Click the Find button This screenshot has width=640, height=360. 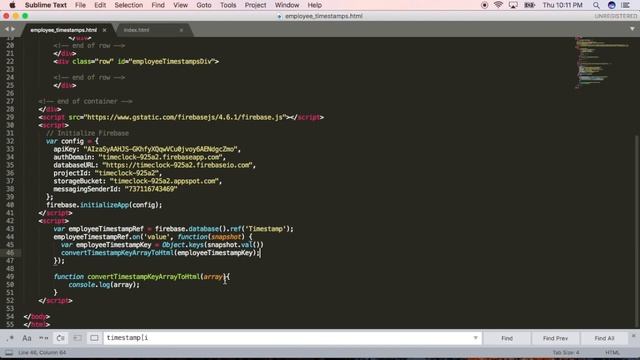tap(507, 338)
